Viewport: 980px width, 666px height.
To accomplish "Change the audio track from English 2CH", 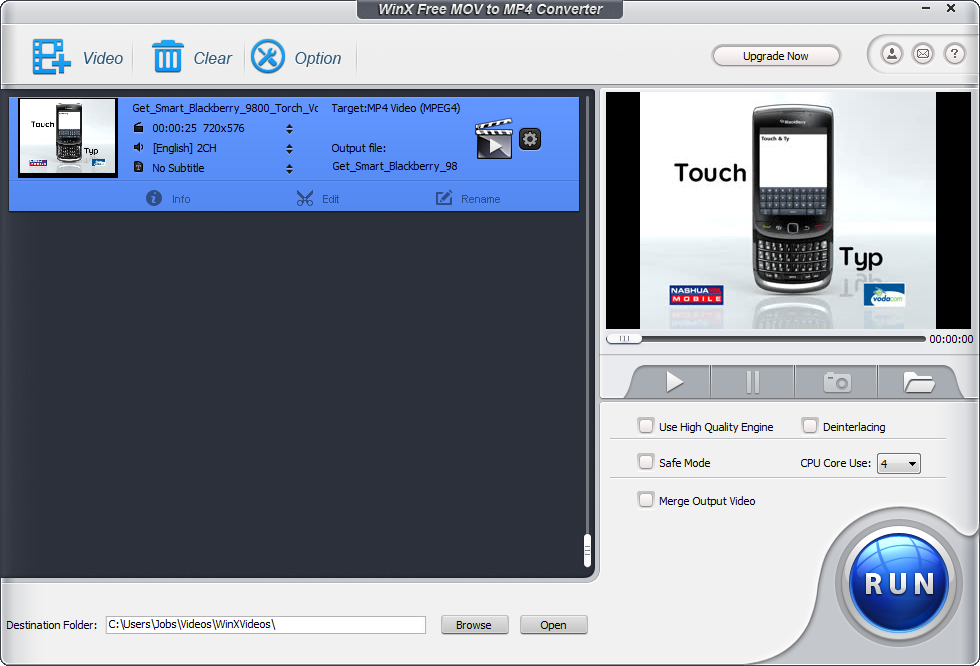I will [289, 148].
